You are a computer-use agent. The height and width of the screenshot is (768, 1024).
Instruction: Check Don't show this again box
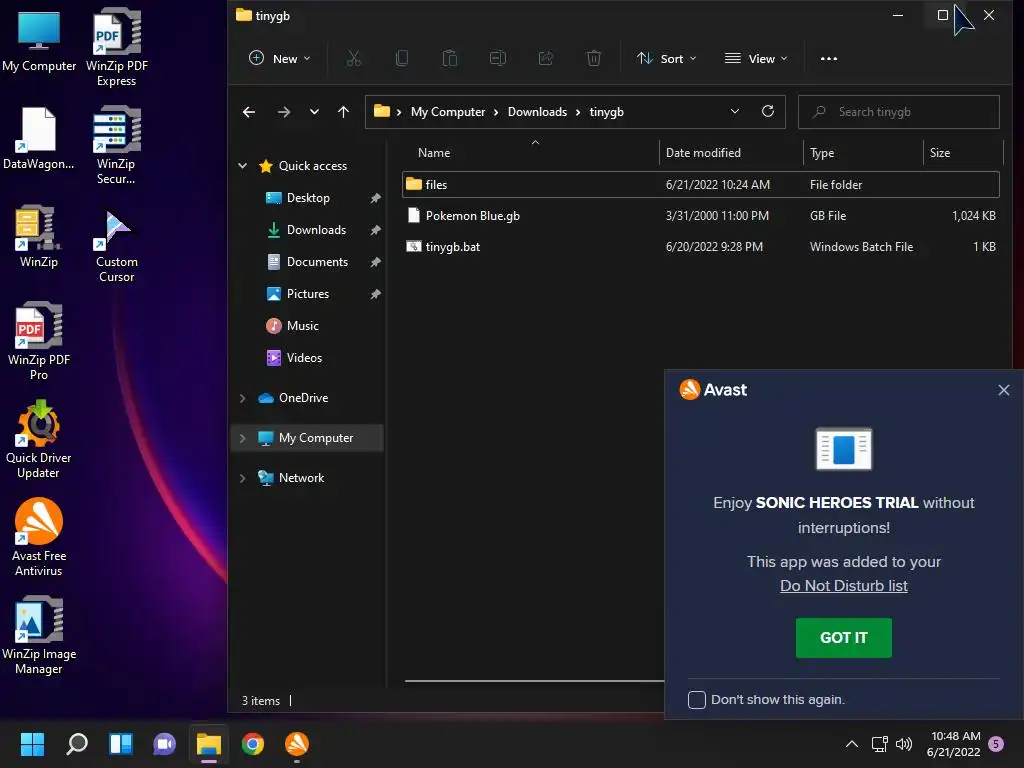[x=697, y=699]
